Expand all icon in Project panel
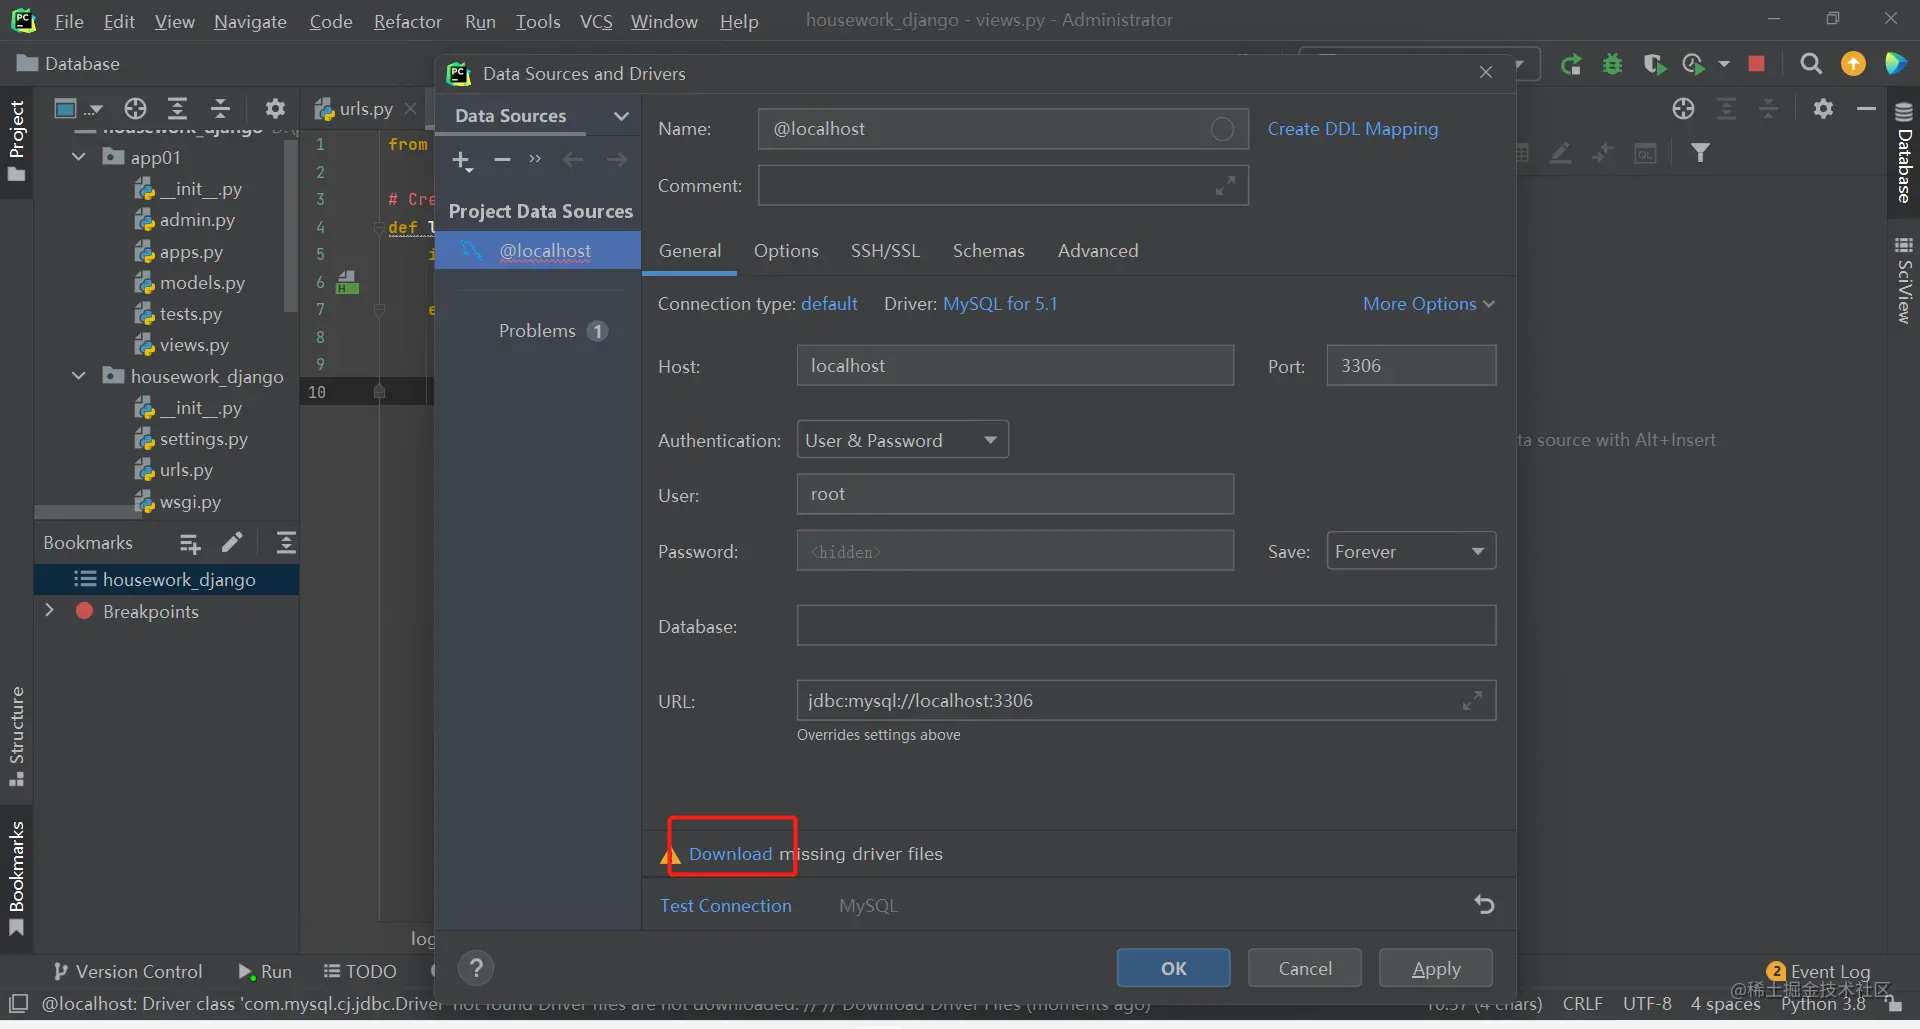The height and width of the screenshot is (1029, 1920). click(178, 108)
